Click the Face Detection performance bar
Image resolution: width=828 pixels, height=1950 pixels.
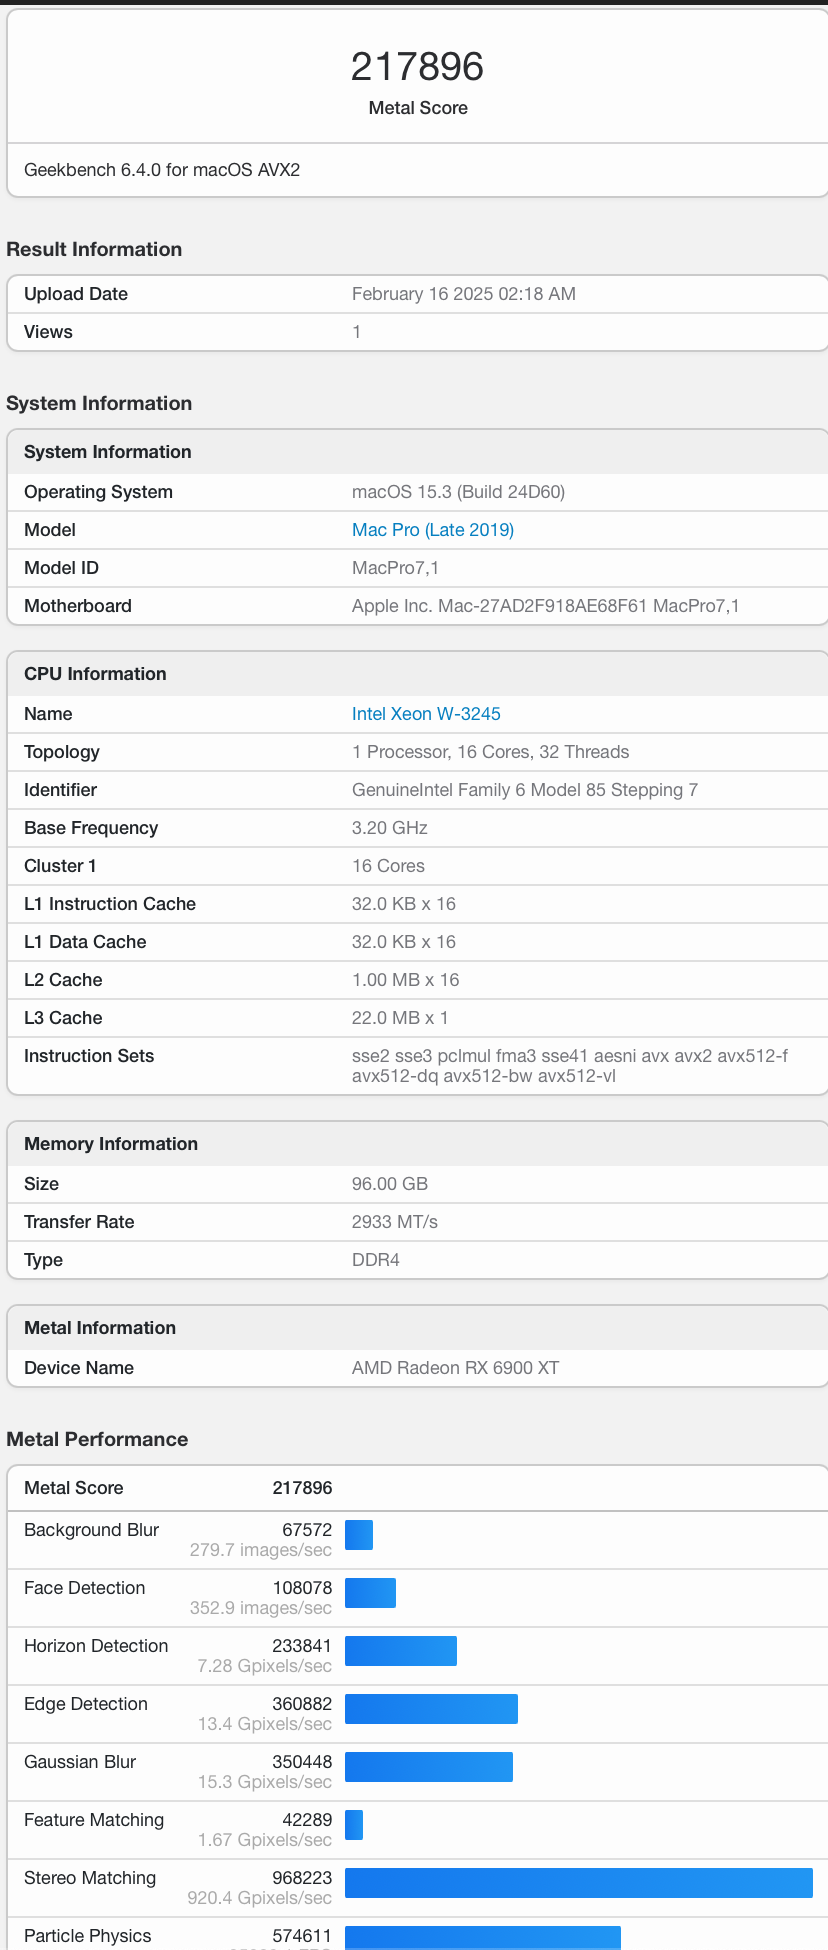click(370, 1593)
